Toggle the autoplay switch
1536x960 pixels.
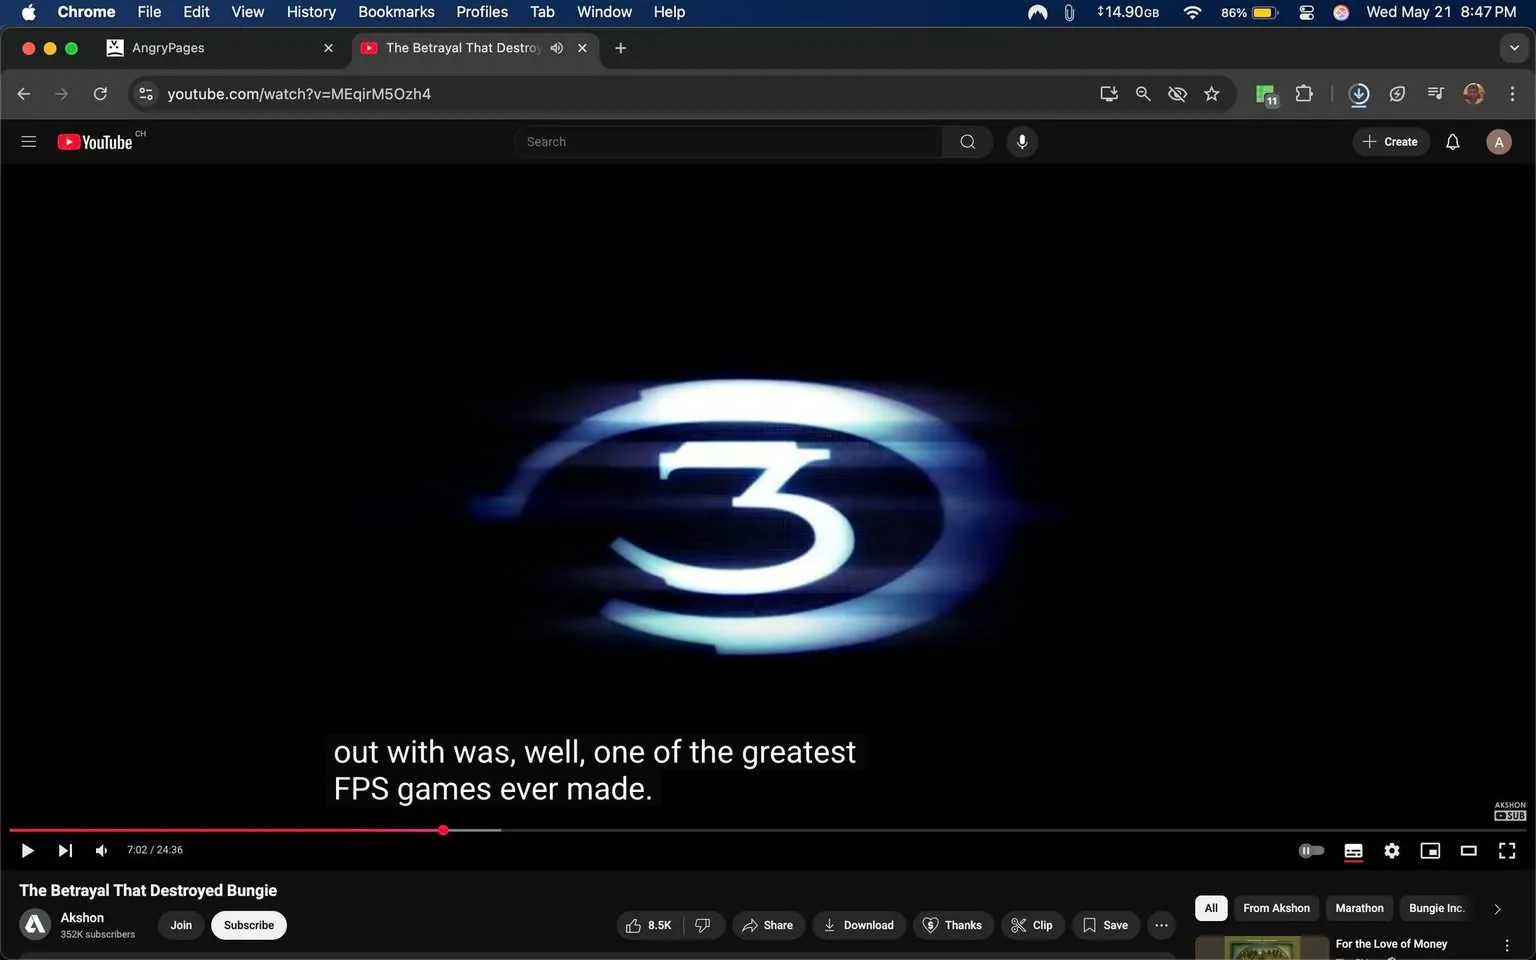pos(1311,850)
